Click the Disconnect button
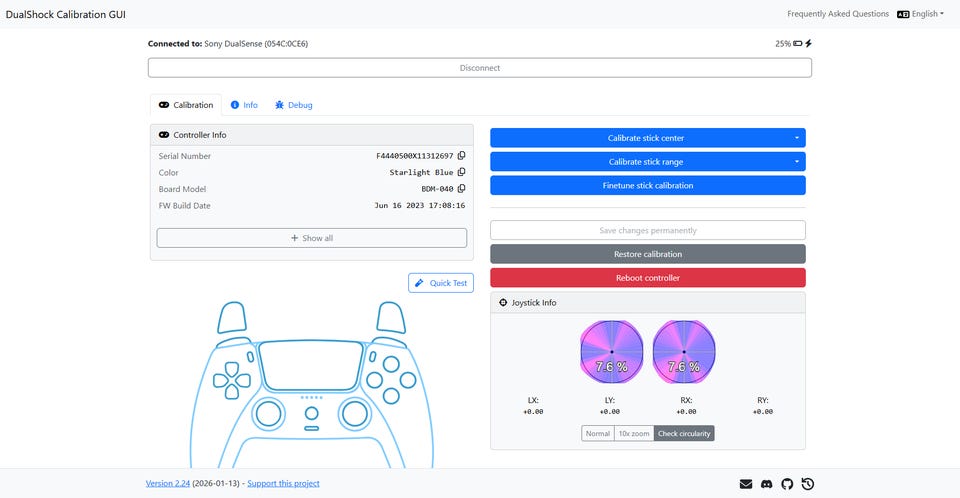 480,68
